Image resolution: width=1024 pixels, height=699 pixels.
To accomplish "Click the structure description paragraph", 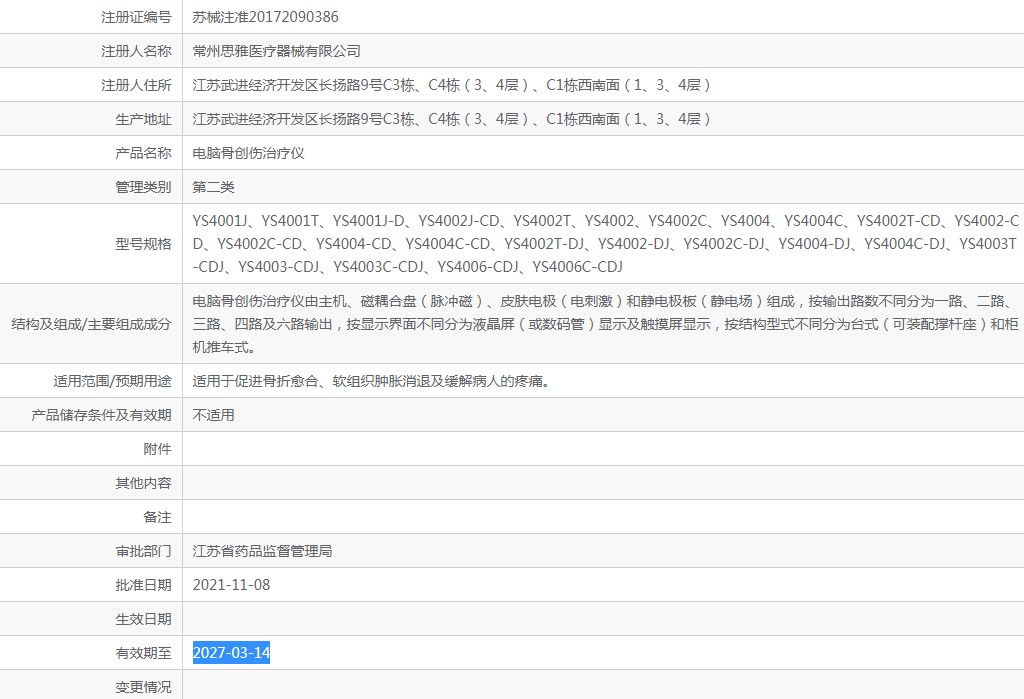I will (x=605, y=324).
